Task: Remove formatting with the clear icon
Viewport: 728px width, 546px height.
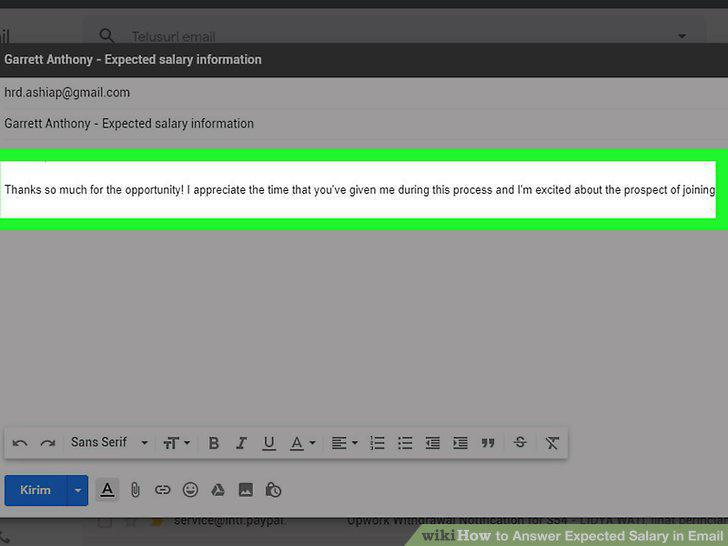Action: [x=552, y=443]
